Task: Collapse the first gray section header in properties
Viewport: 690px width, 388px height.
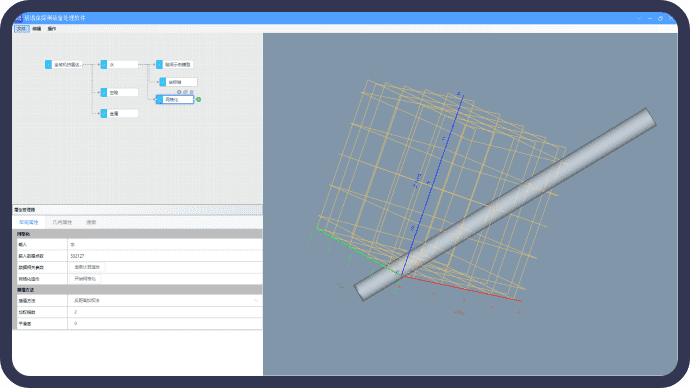Action: click(138, 234)
